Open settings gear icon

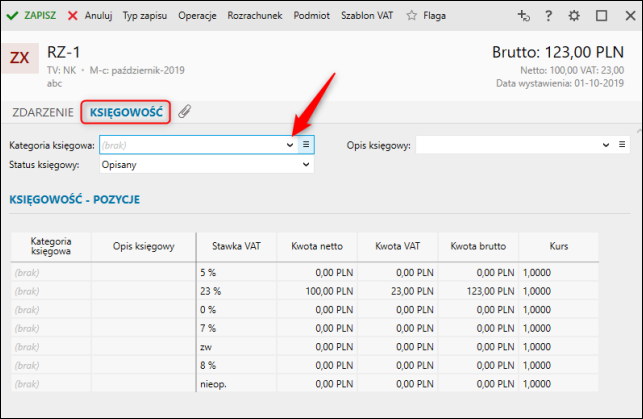pos(574,16)
